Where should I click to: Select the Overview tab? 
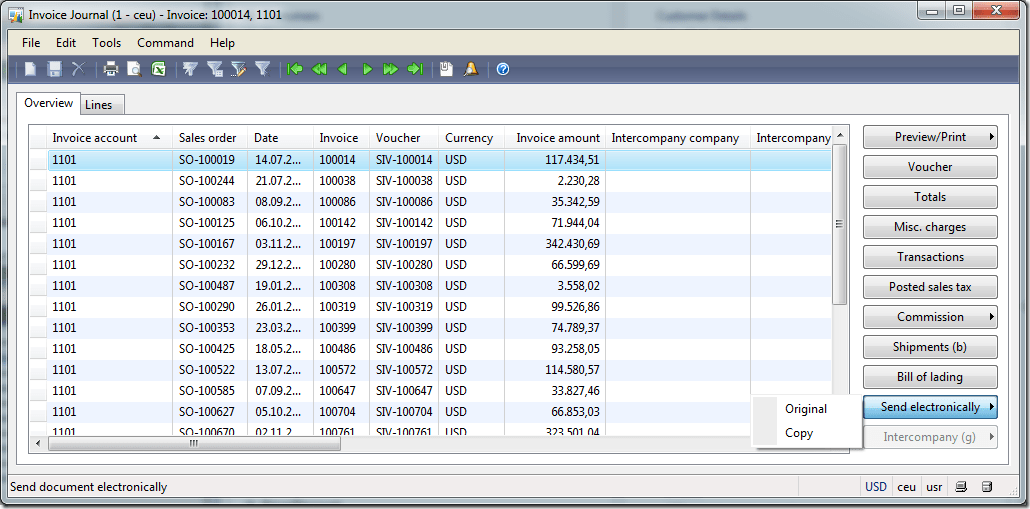[49, 103]
